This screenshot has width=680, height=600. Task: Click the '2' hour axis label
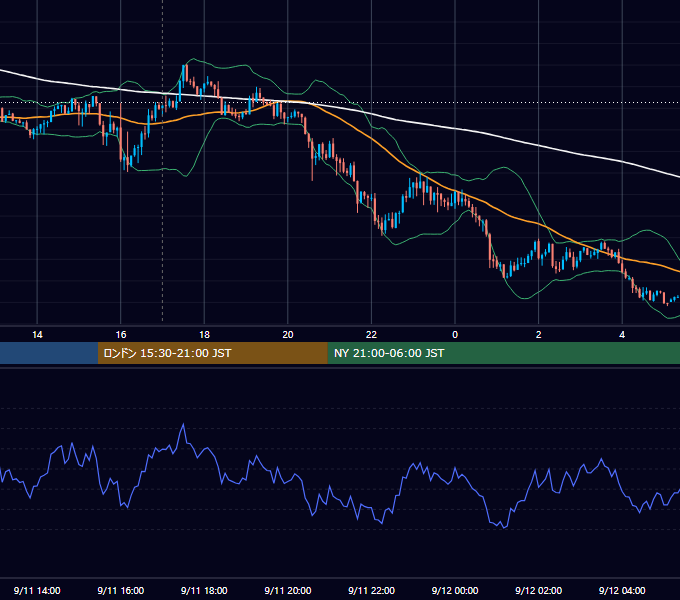click(539, 335)
